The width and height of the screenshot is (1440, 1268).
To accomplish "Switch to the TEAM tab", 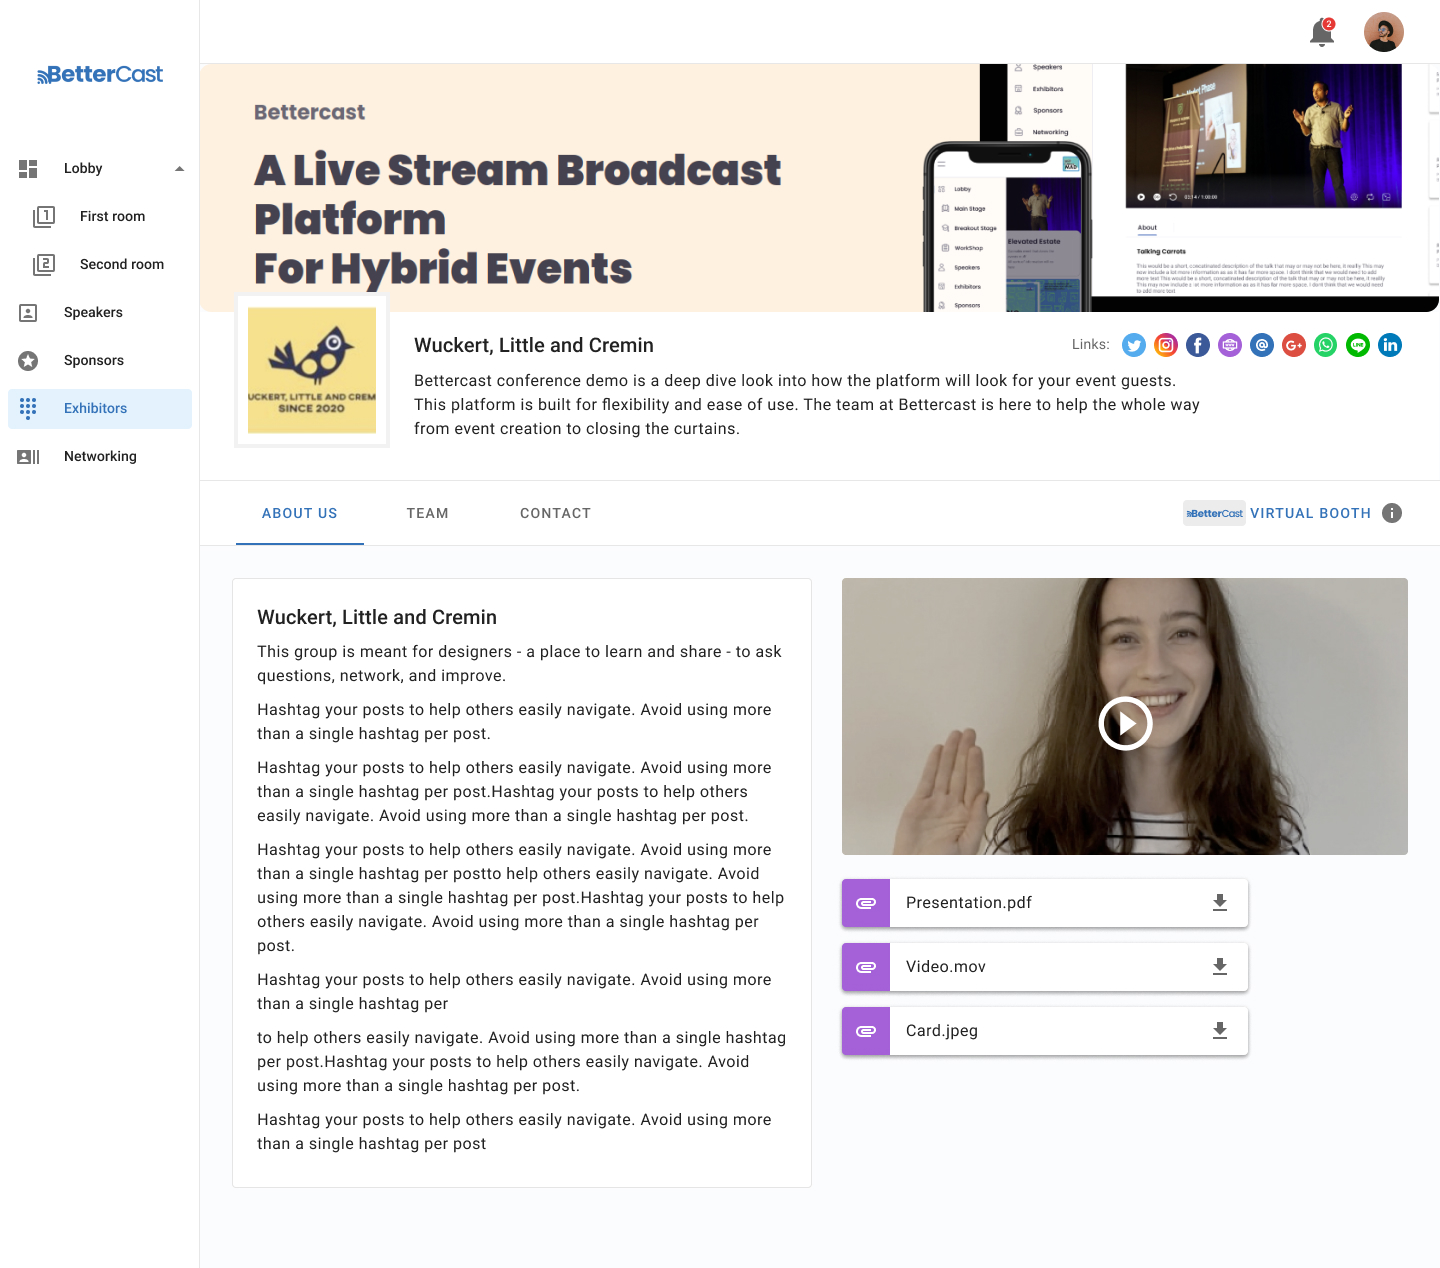I will click(x=427, y=513).
